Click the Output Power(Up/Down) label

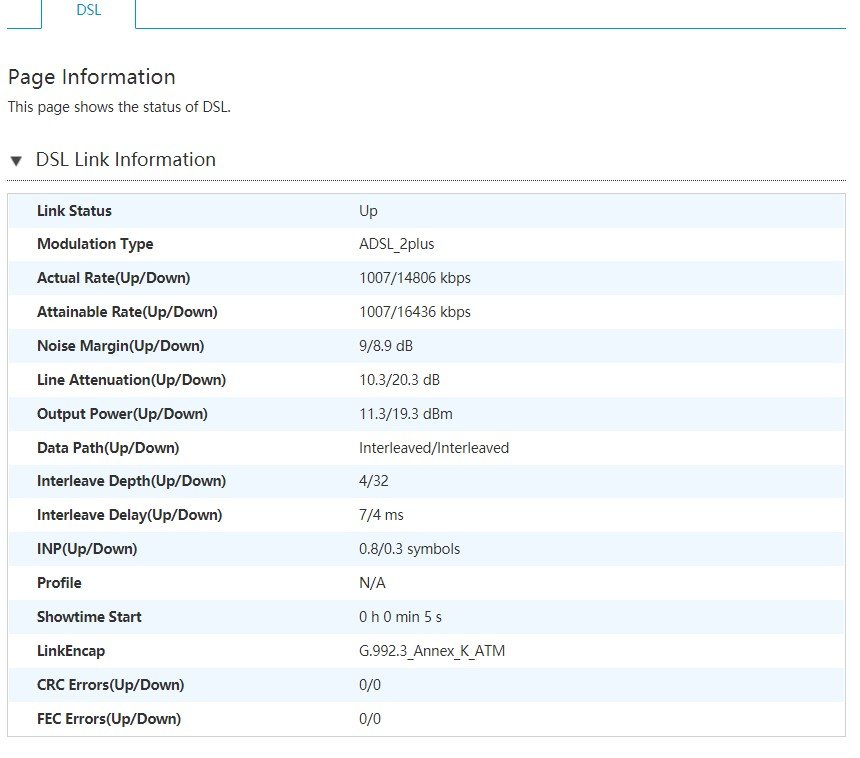[122, 414]
